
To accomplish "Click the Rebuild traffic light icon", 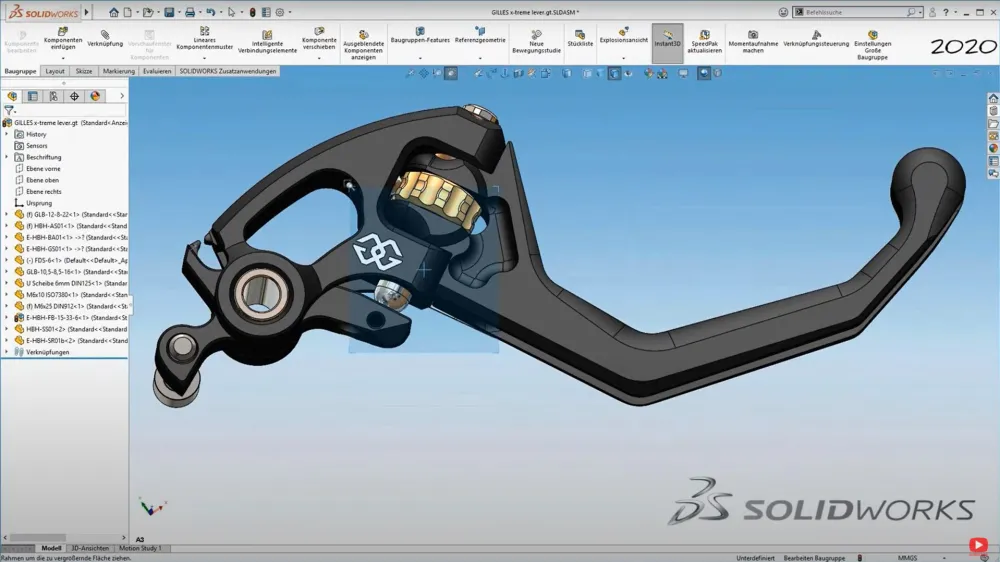I will (x=253, y=12).
